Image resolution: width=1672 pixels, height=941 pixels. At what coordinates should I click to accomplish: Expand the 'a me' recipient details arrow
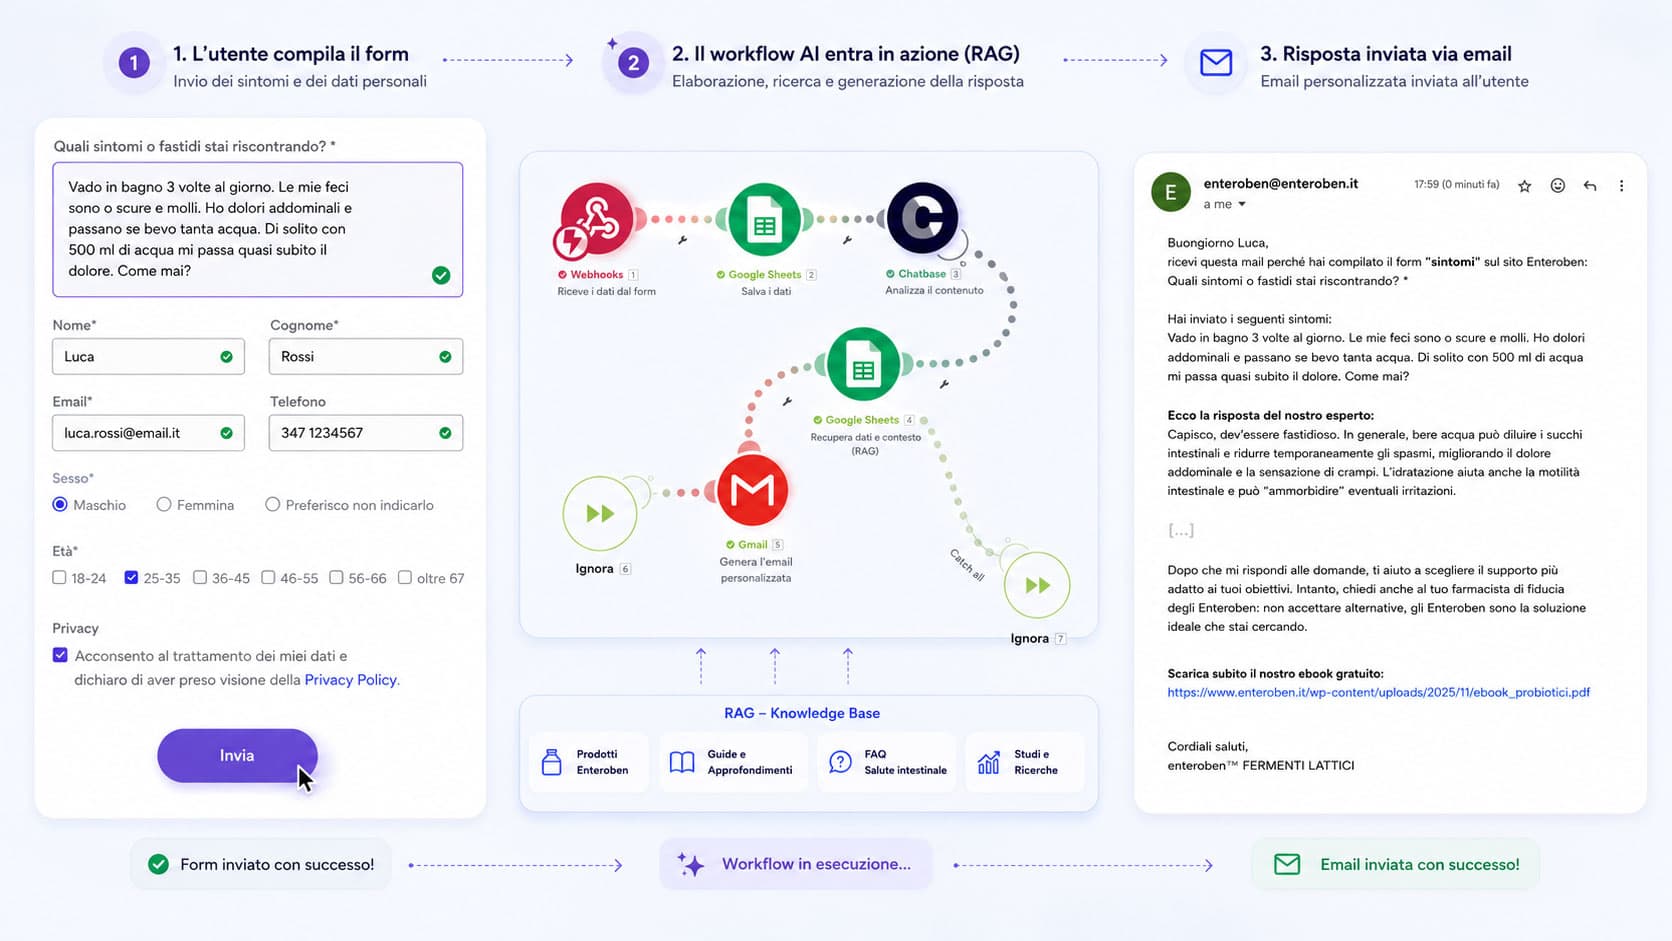(1242, 205)
